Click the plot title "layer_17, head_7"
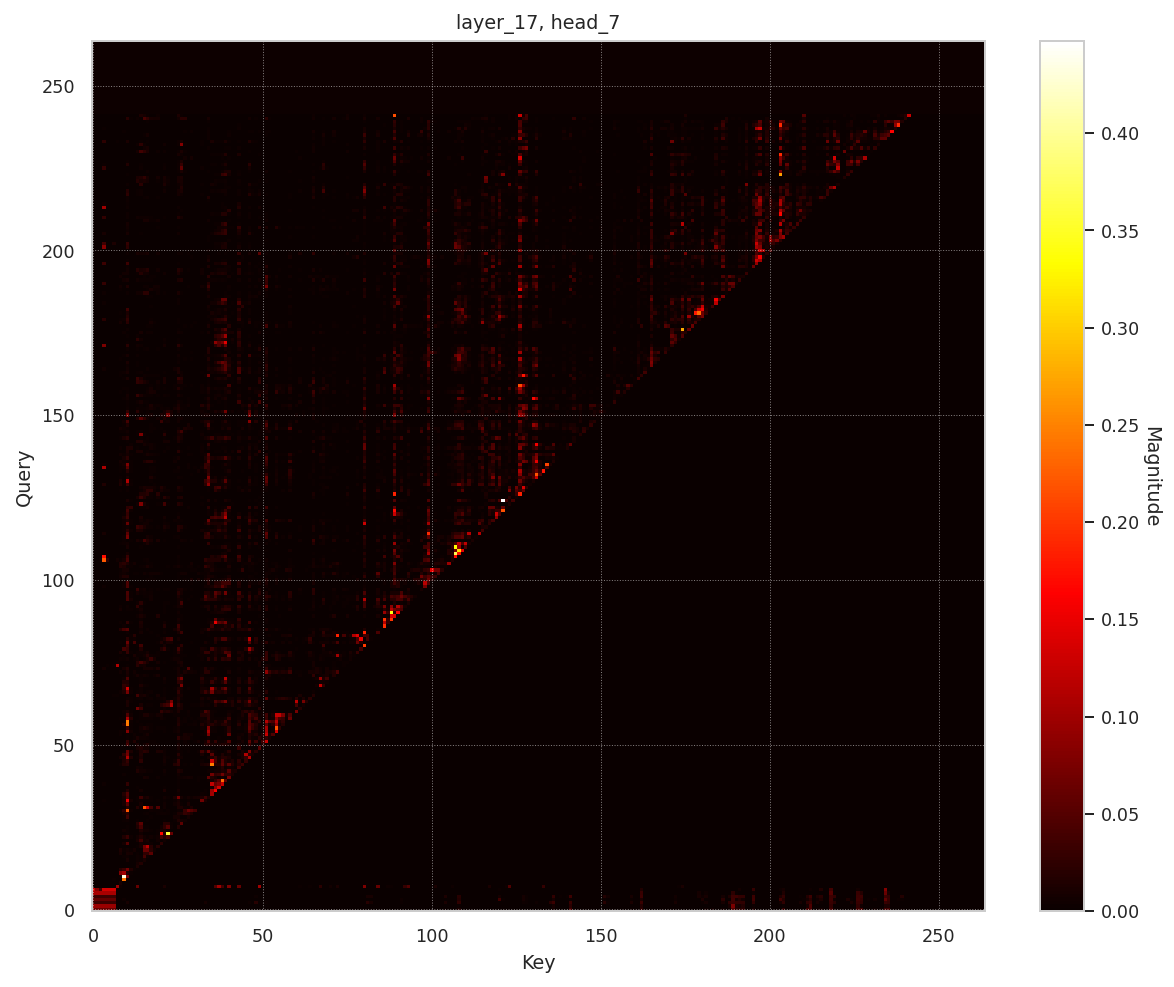This screenshot has width=1174, height=987. click(x=538, y=22)
